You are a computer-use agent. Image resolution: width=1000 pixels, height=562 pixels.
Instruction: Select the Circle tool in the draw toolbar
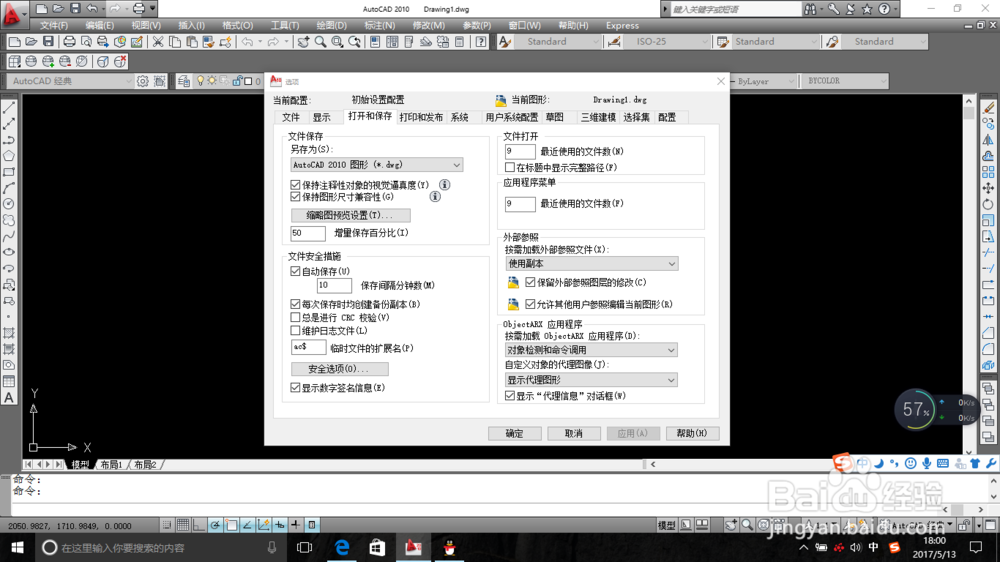pyautogui.click(x=9, y=204)
